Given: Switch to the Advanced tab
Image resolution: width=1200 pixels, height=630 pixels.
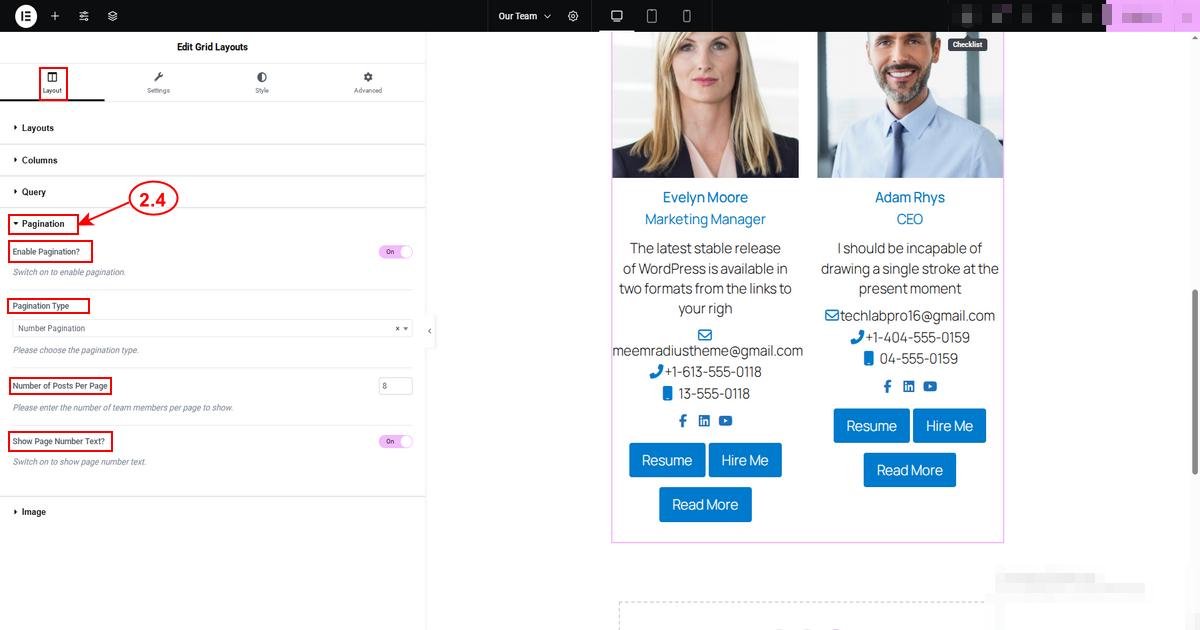Looking at the screenshot, I should [368, 83].
